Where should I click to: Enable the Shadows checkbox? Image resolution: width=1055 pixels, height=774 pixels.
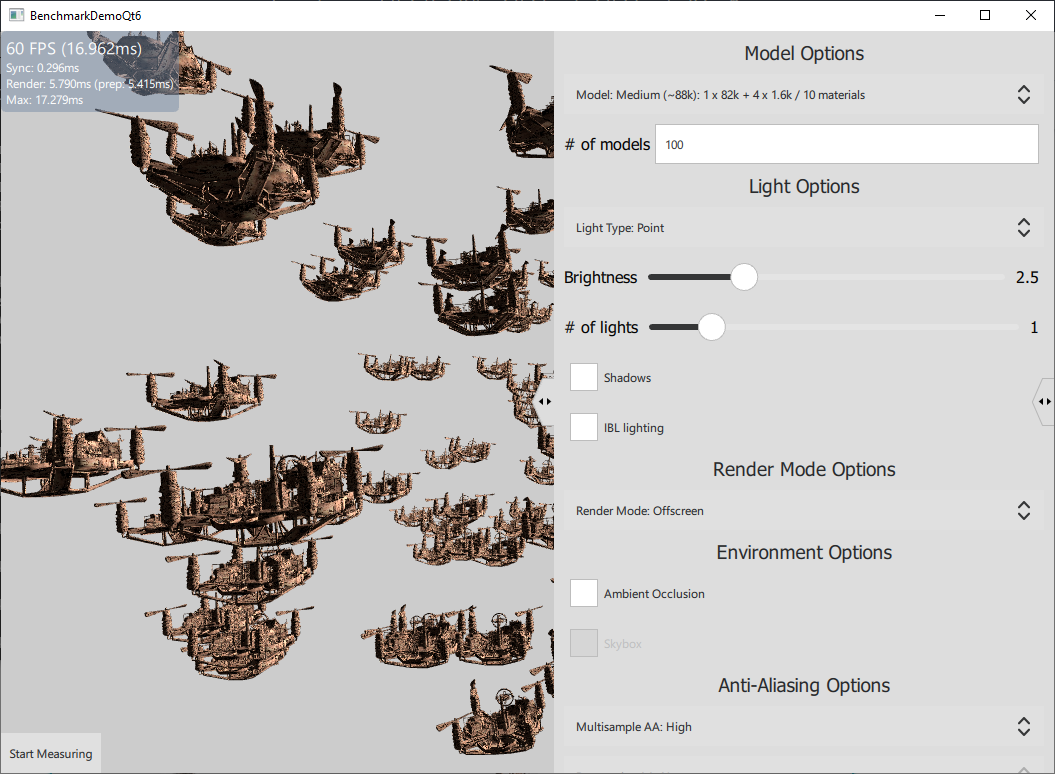pos(584,378)
